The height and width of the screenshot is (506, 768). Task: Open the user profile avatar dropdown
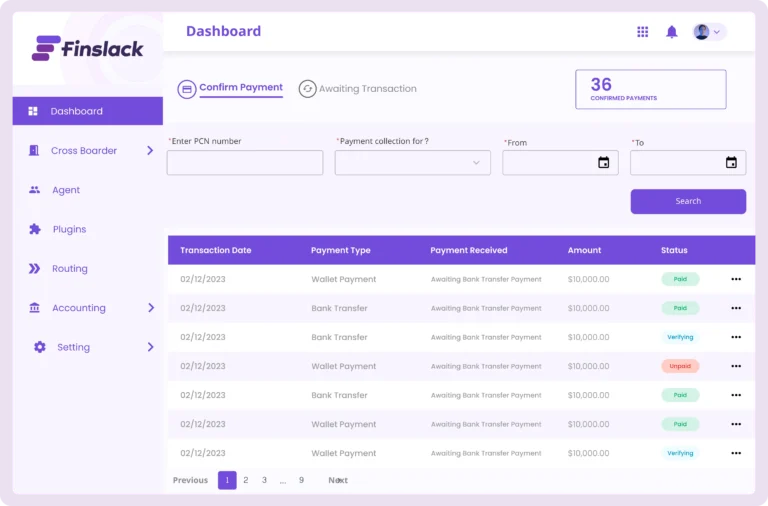point(708,32)
